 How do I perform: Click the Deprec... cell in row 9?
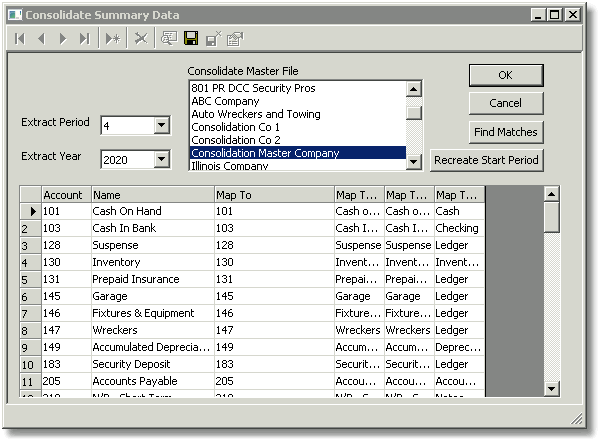[x=459, y=347]
